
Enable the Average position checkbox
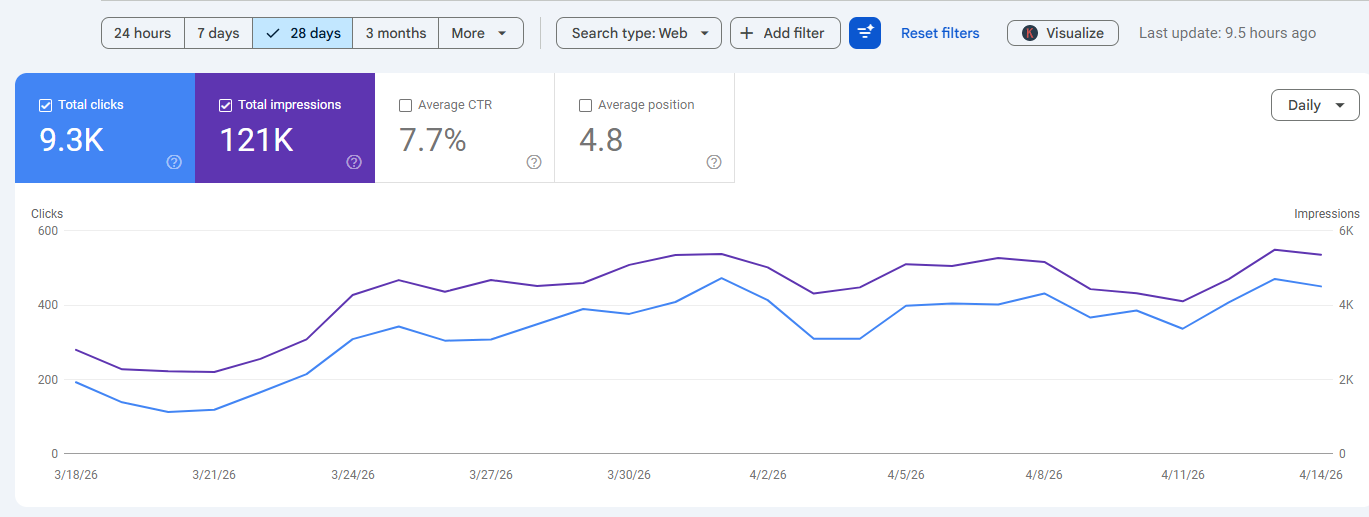pos(585,105)
